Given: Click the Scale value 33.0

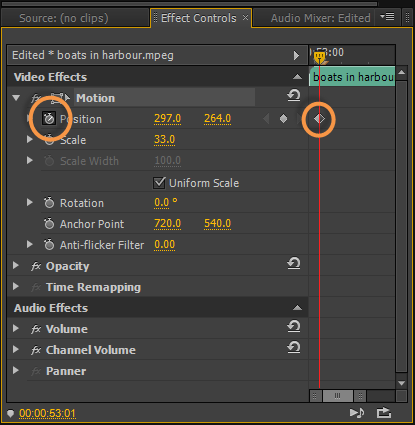Looking at the screenshot, I should (164, 139).
